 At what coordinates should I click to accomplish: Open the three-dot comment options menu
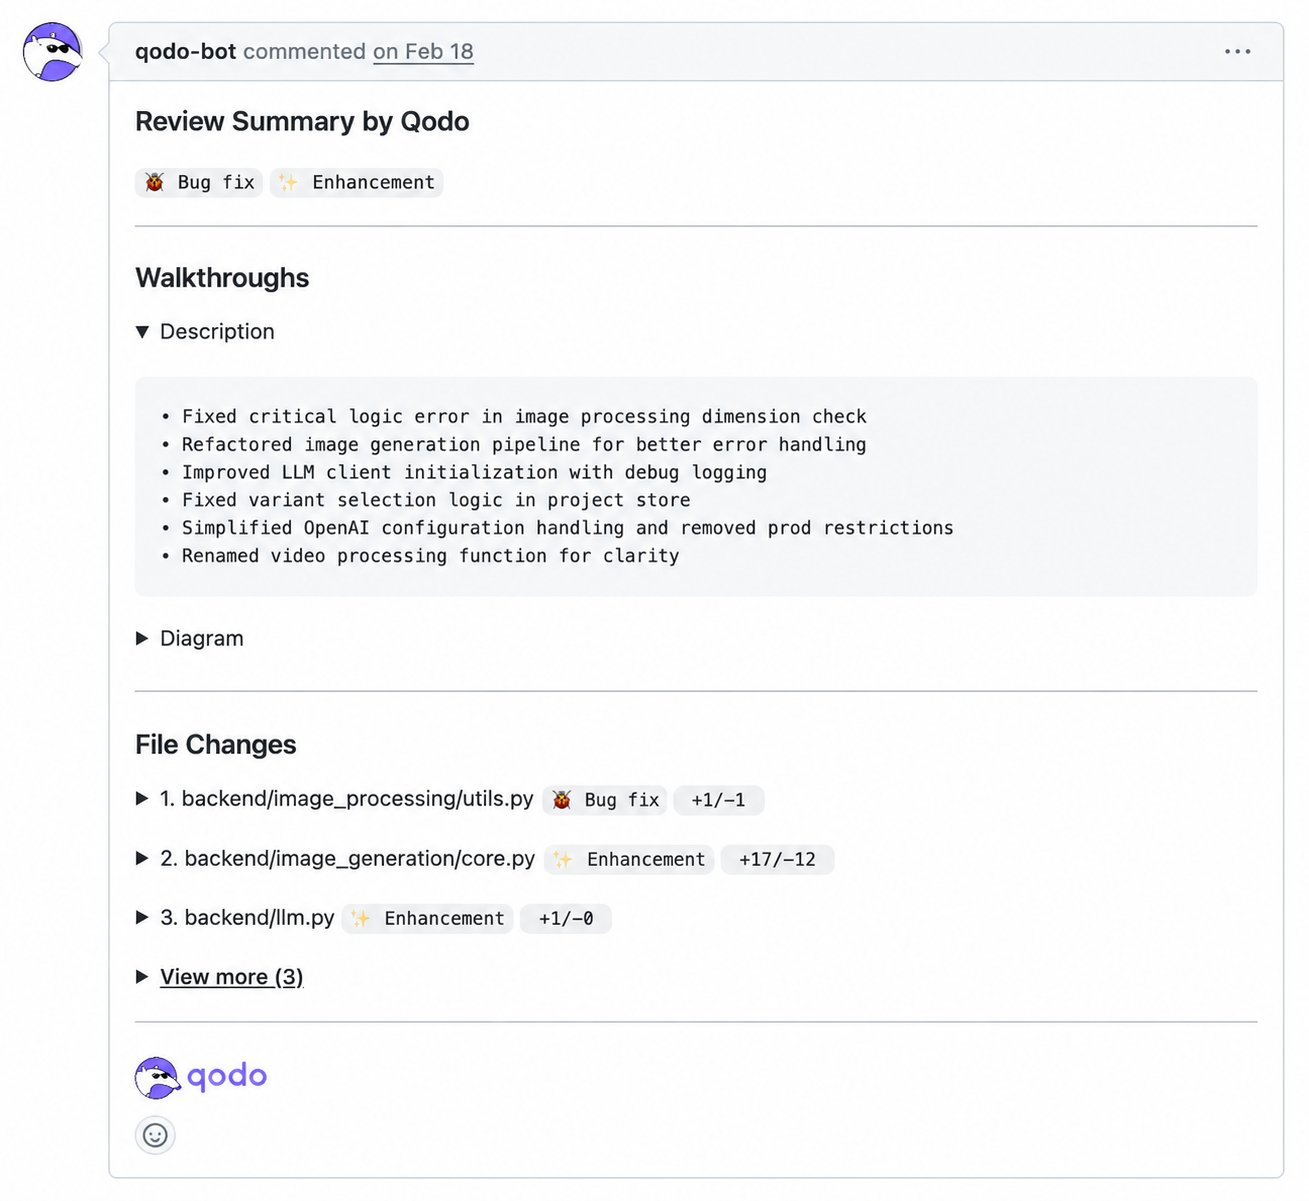(x=1237, y=52)
